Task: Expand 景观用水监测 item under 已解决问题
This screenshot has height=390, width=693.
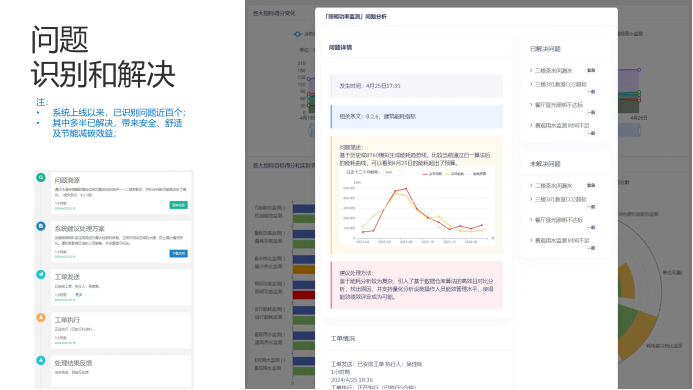Action: (560, 126)
